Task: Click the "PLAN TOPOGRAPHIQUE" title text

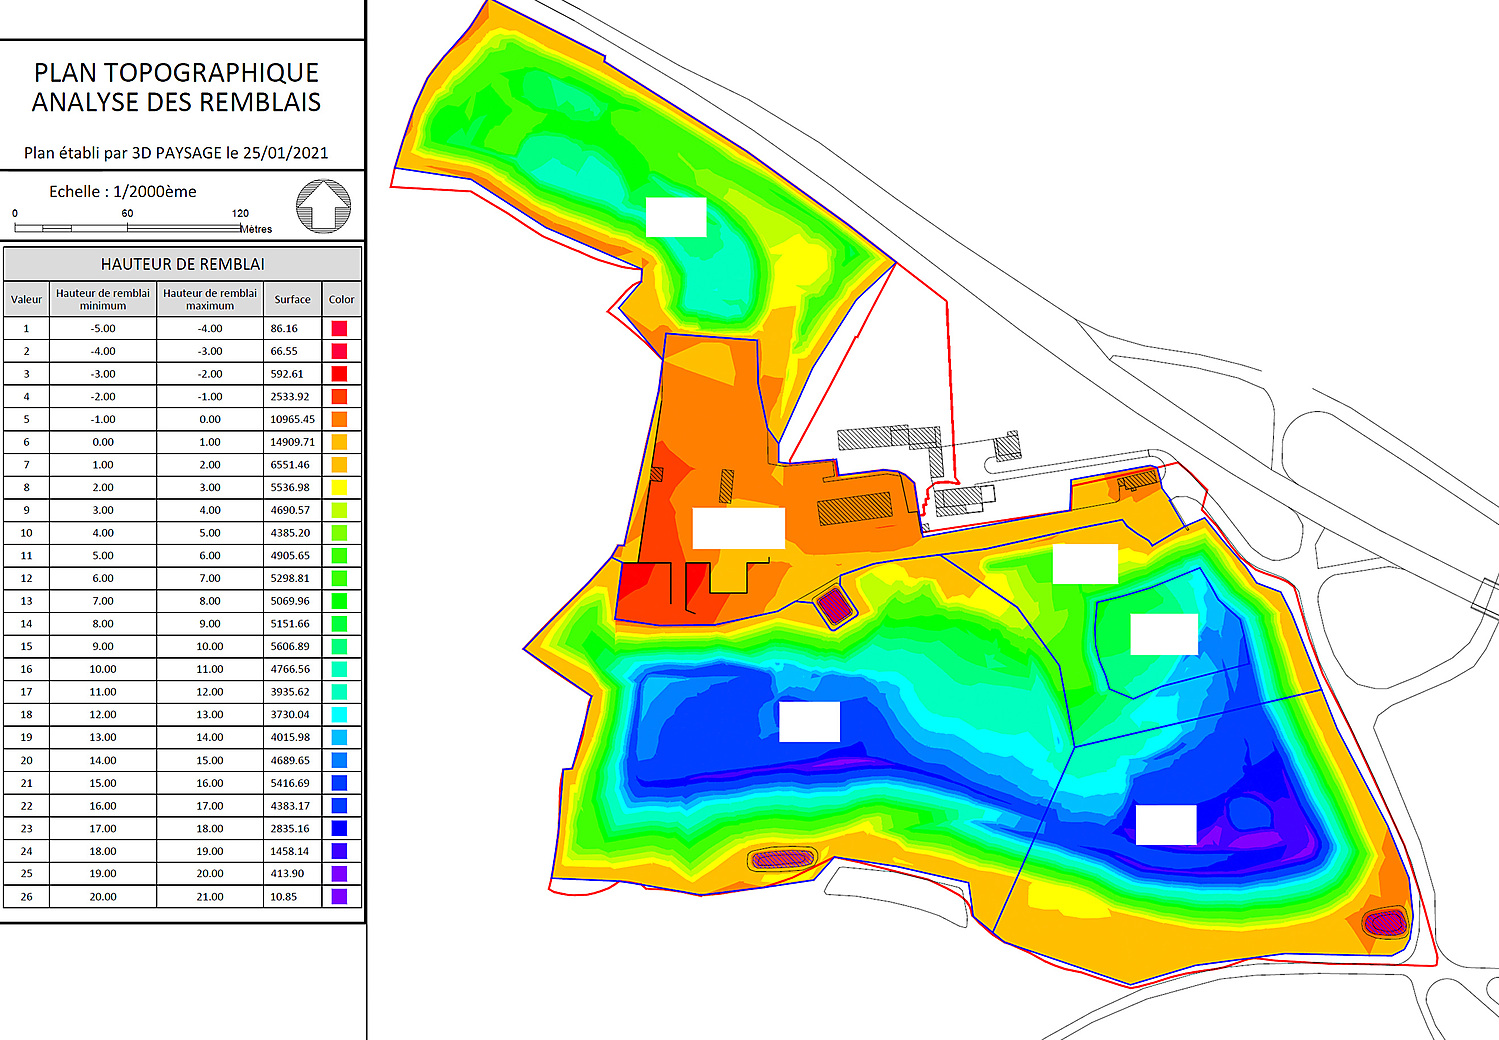Action: (176, 73)
